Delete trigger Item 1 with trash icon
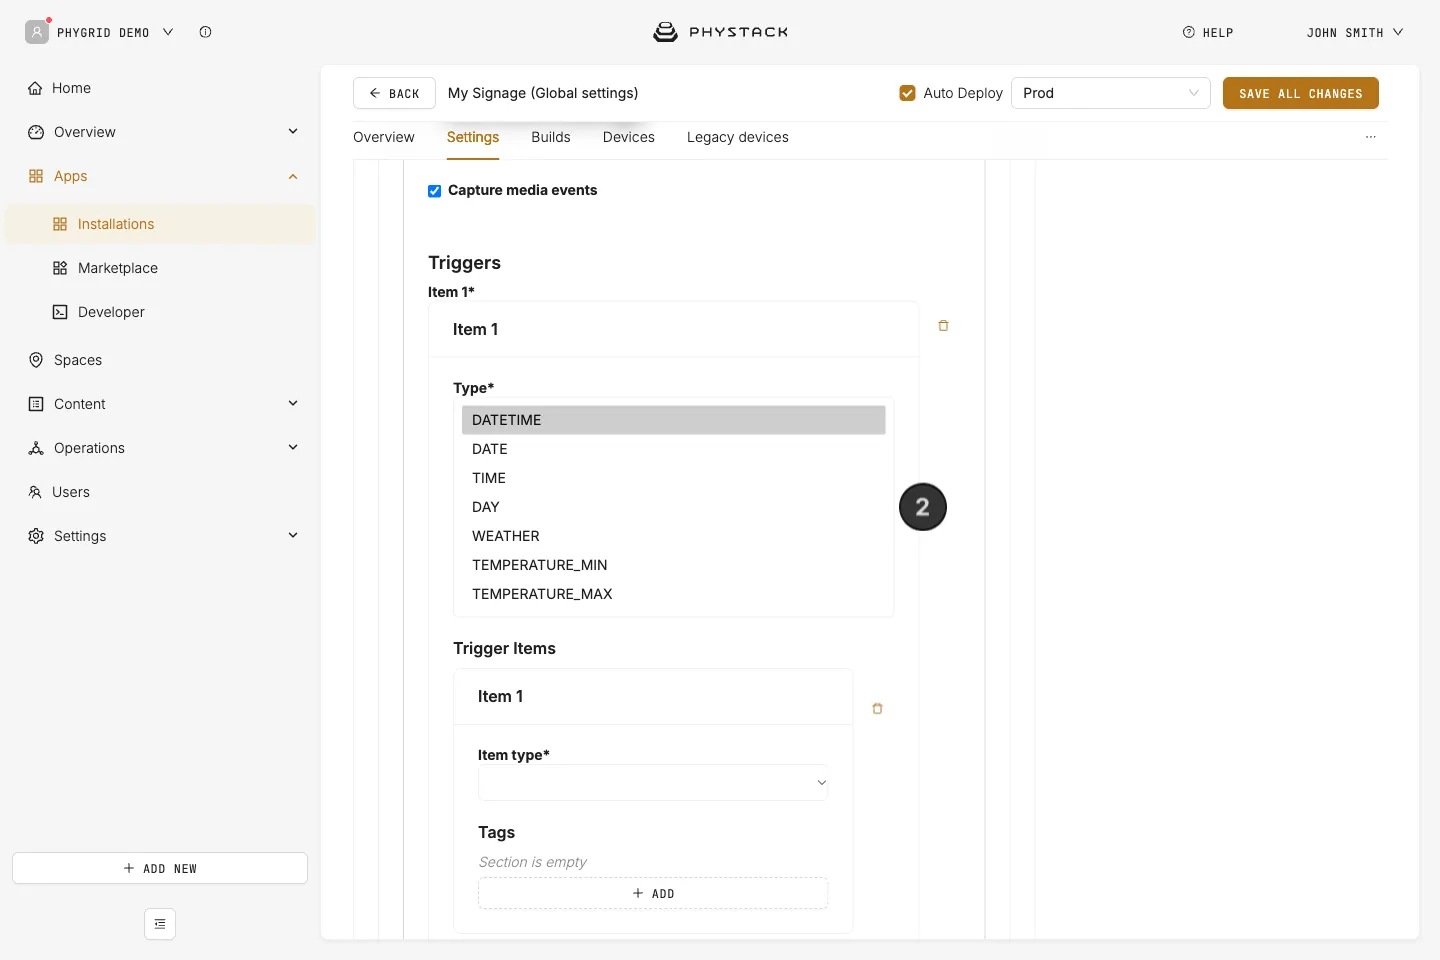Screen dimensions: 1440x960 tap(943, 326)
